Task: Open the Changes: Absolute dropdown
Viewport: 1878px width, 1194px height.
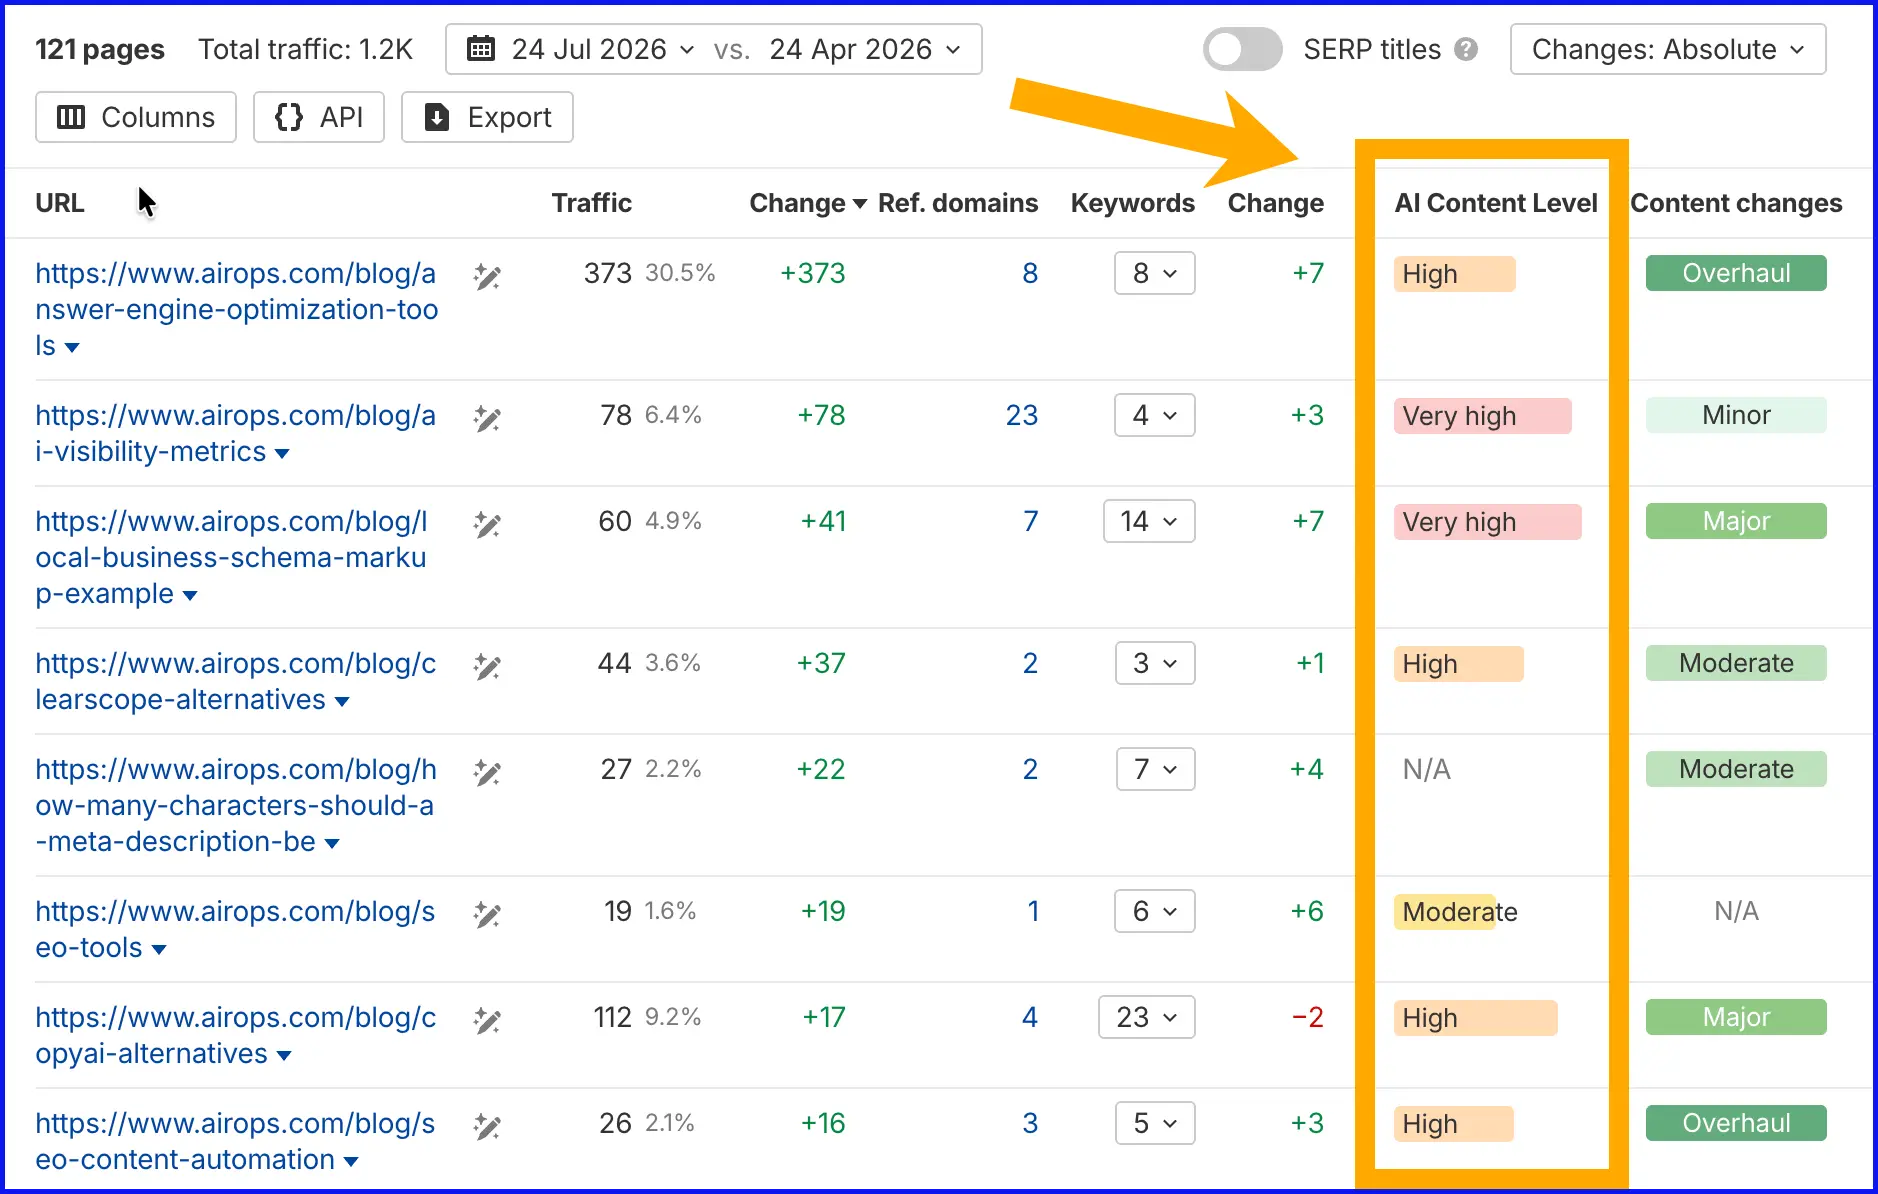Action: (x=1667, y=49)
